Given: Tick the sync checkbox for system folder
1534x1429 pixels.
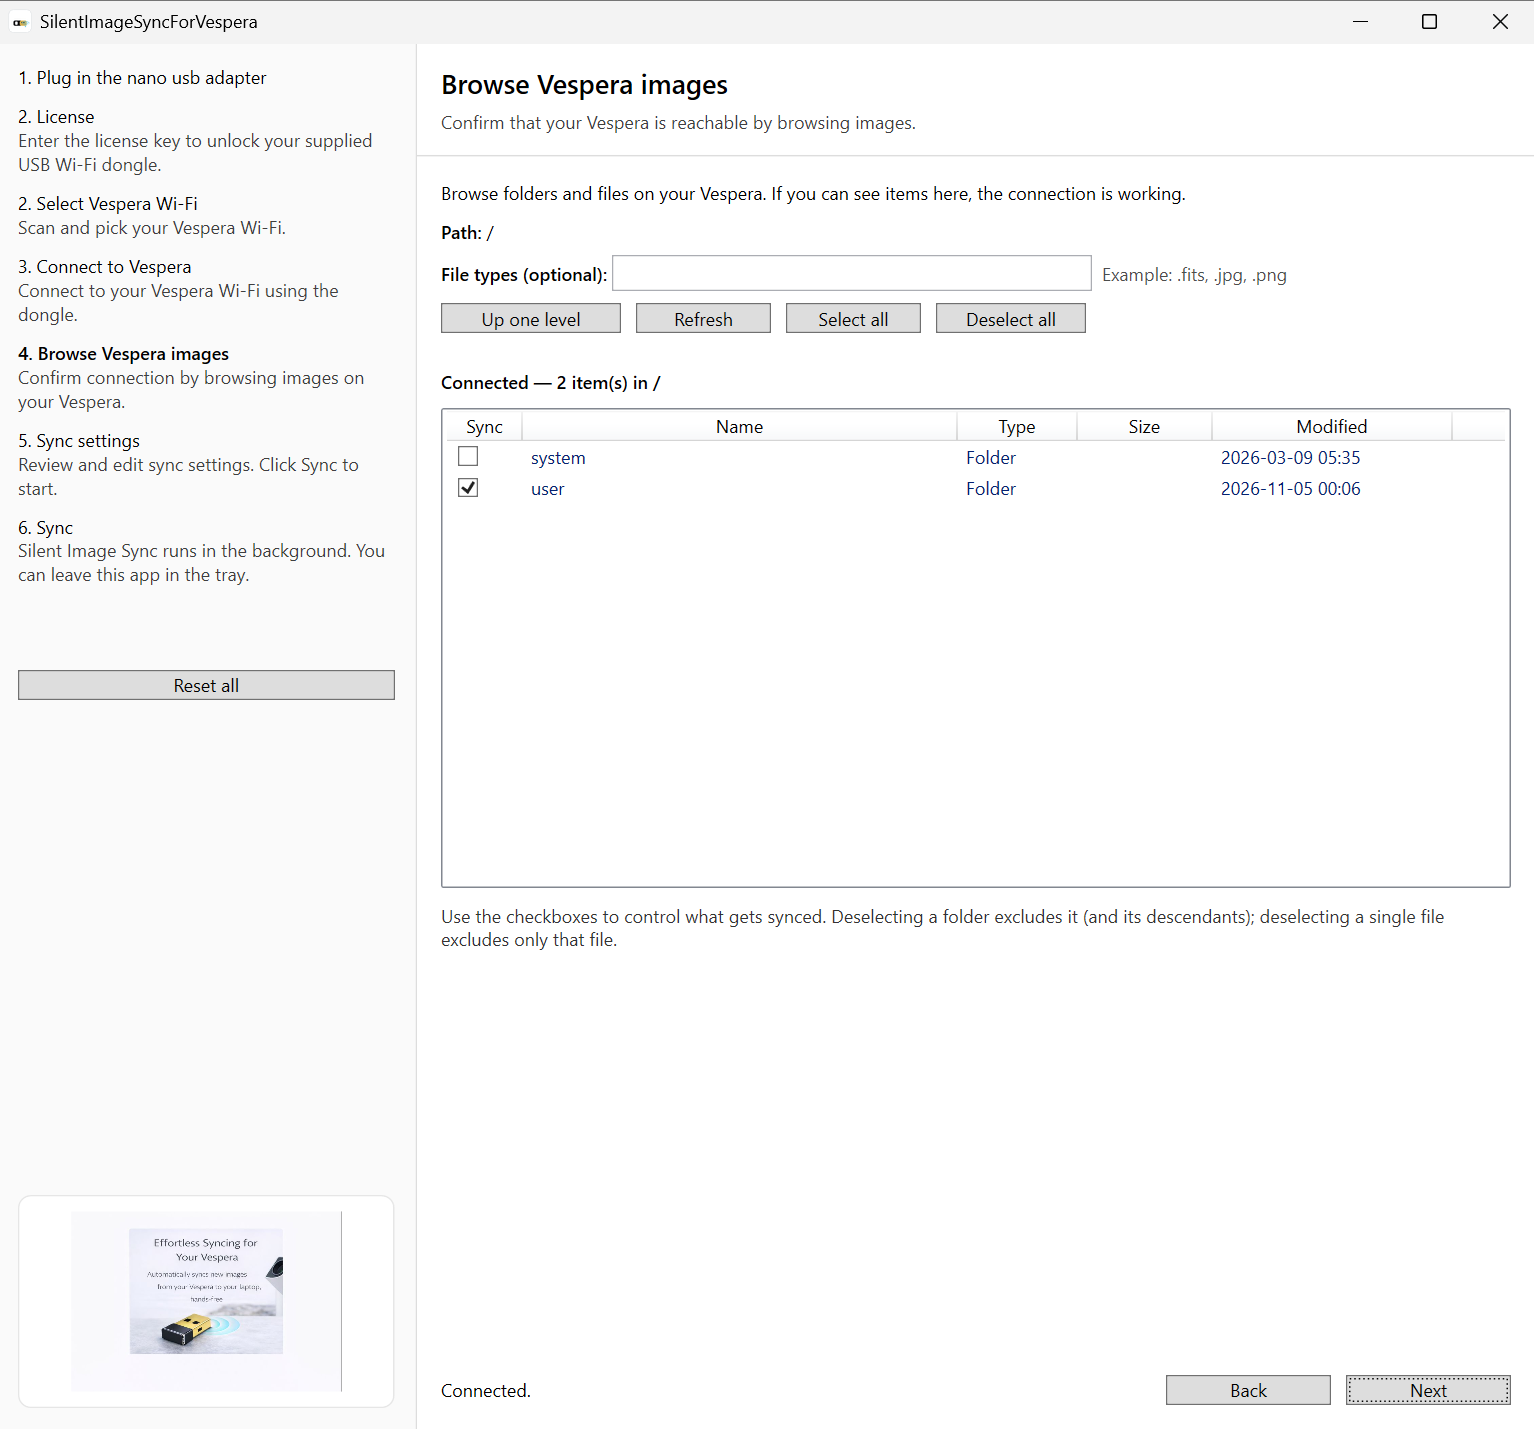Looking at the screenshot, I should pos(468,457).
